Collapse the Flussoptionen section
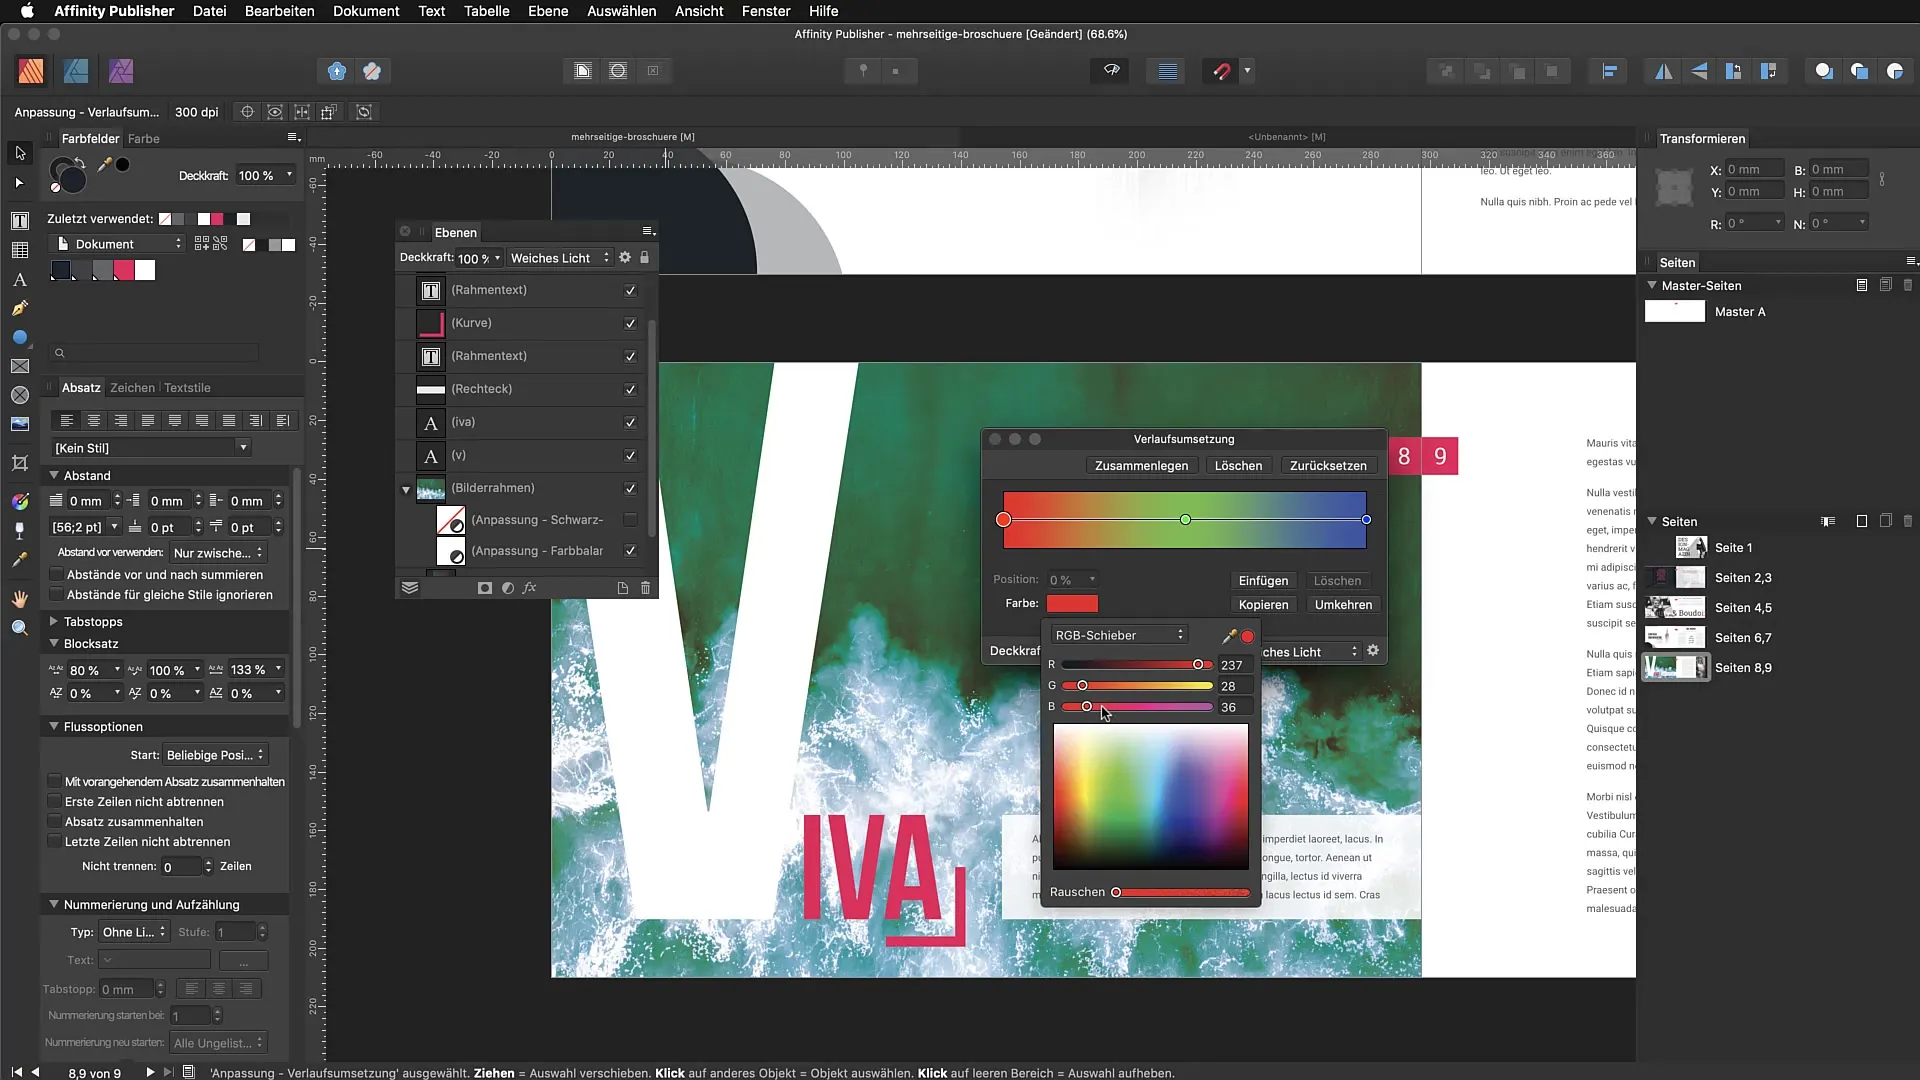 click(54, 727)
